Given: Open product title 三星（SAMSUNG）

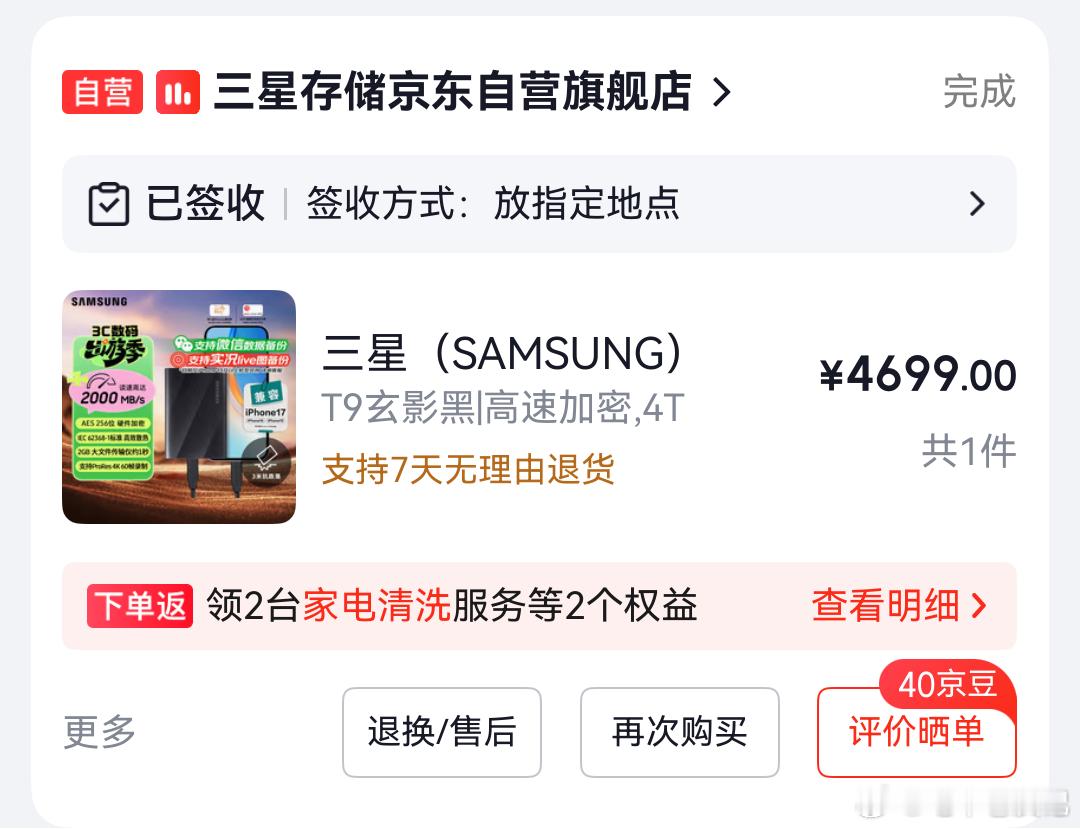Looking at the screenshot, I should [x=502, y=353].
